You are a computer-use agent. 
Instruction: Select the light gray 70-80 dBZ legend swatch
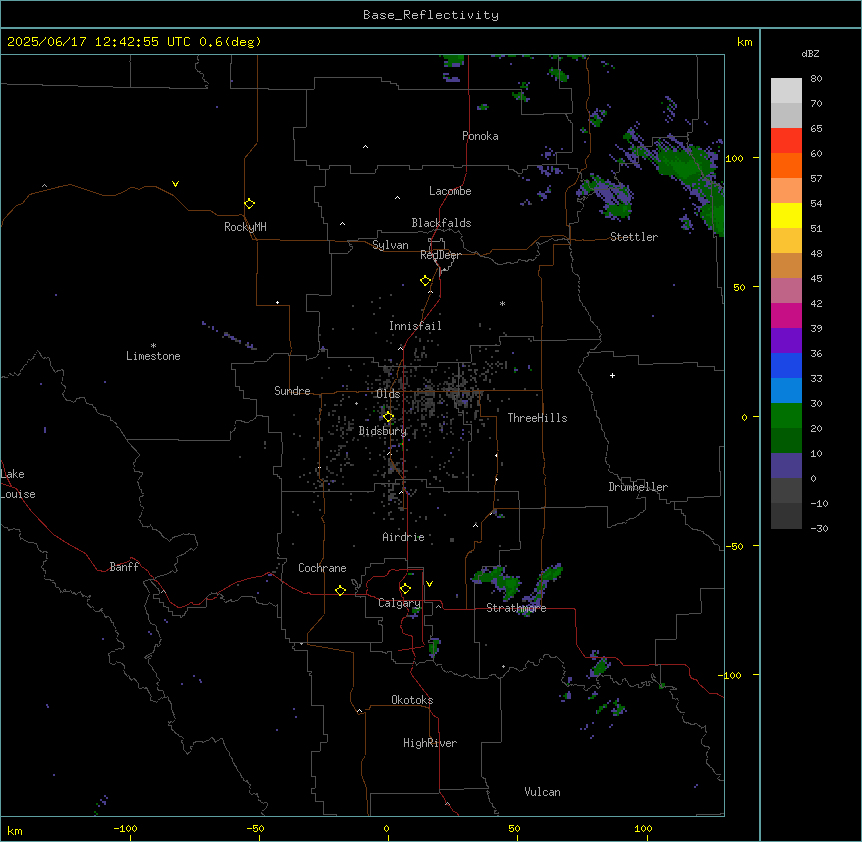[x=786, y=91]
